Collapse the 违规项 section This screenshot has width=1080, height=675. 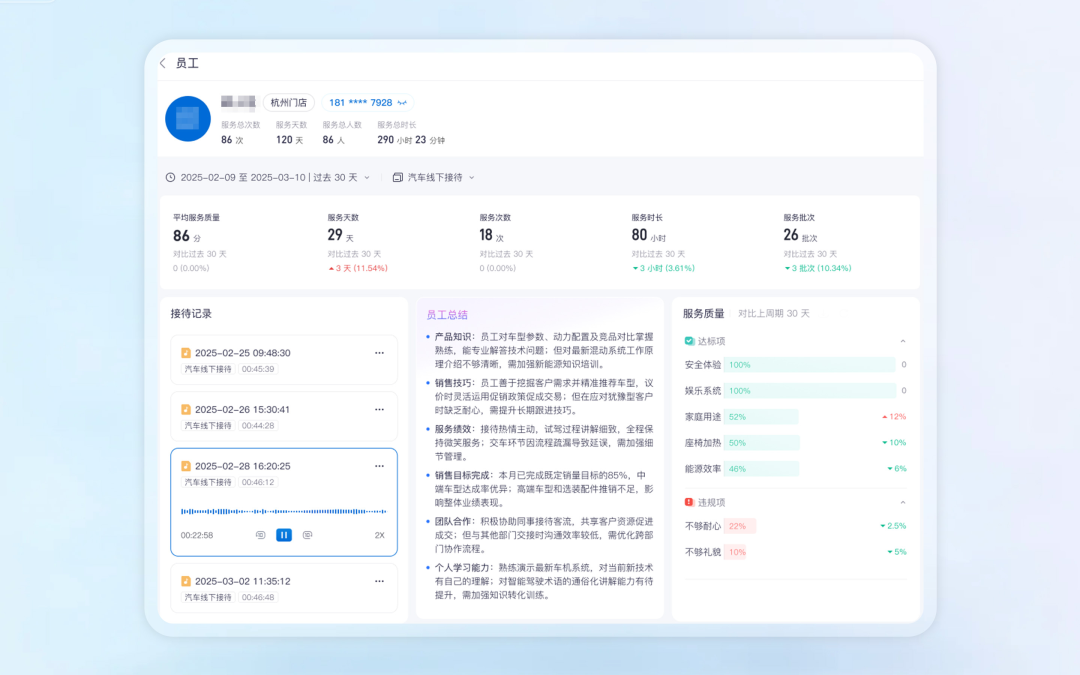902,502
